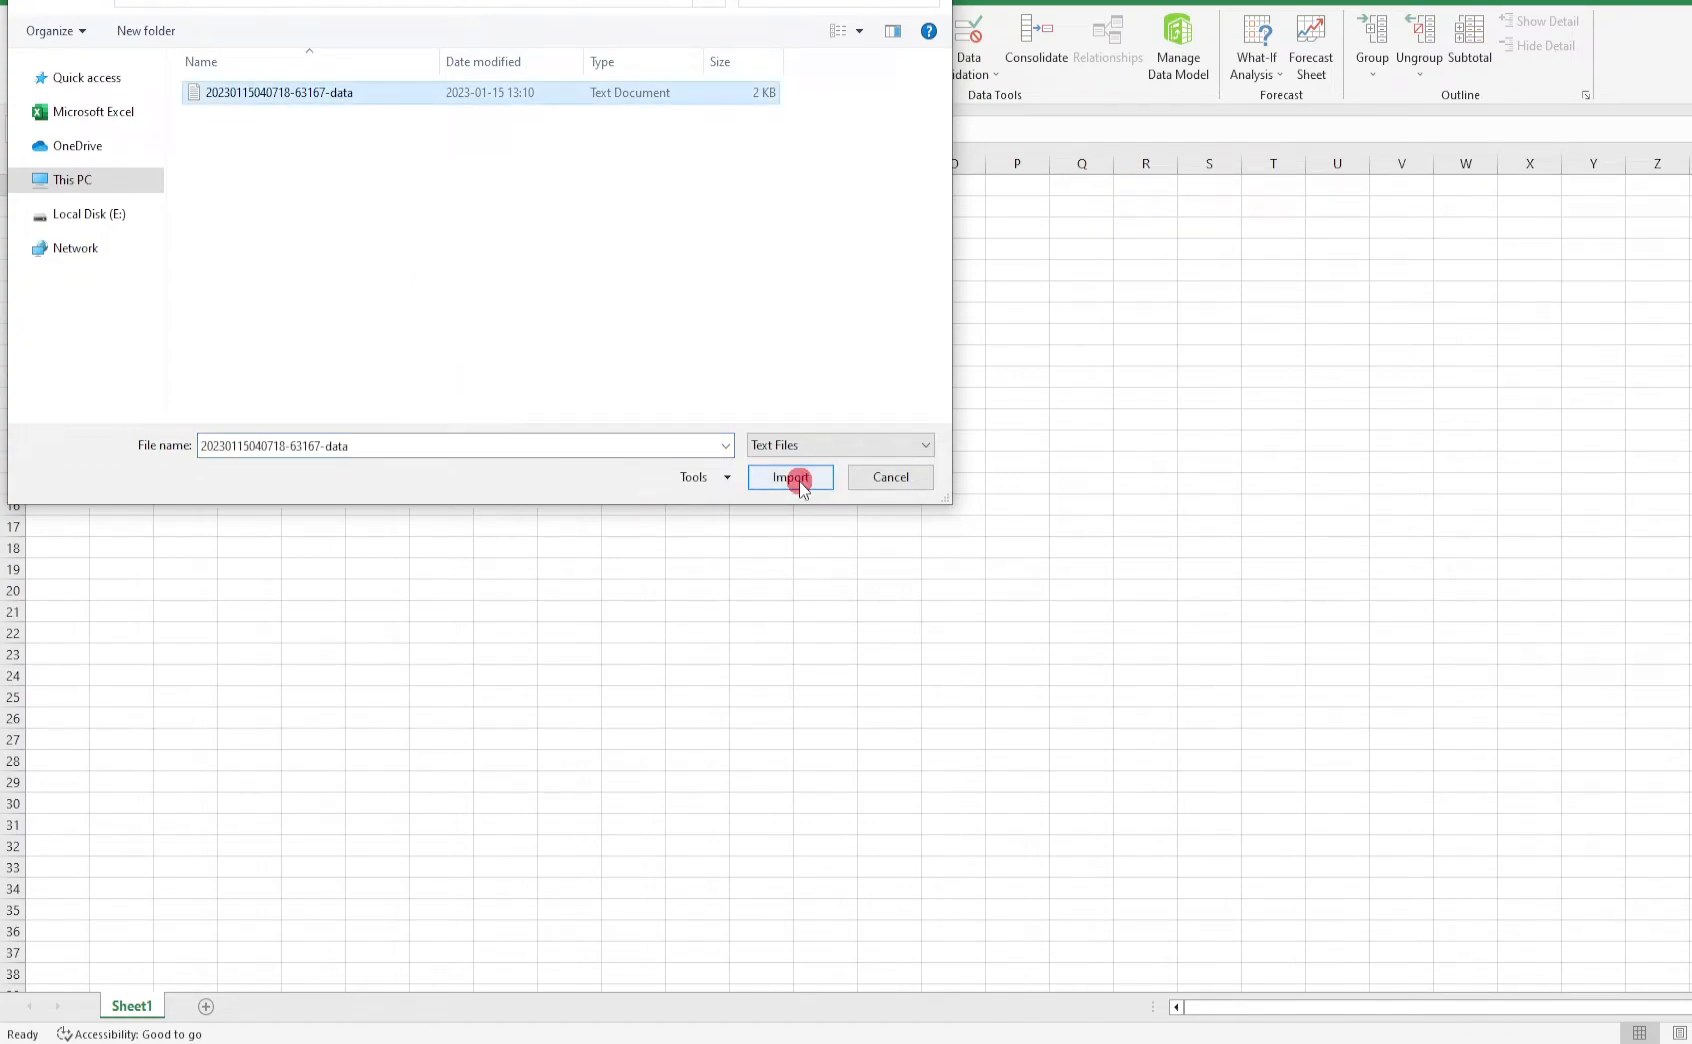Select OneDrive in the navigation pane
Image resolution: width=1692 pixels, height=1044 pixels.
pyautogui.click(x=77, y=145)
